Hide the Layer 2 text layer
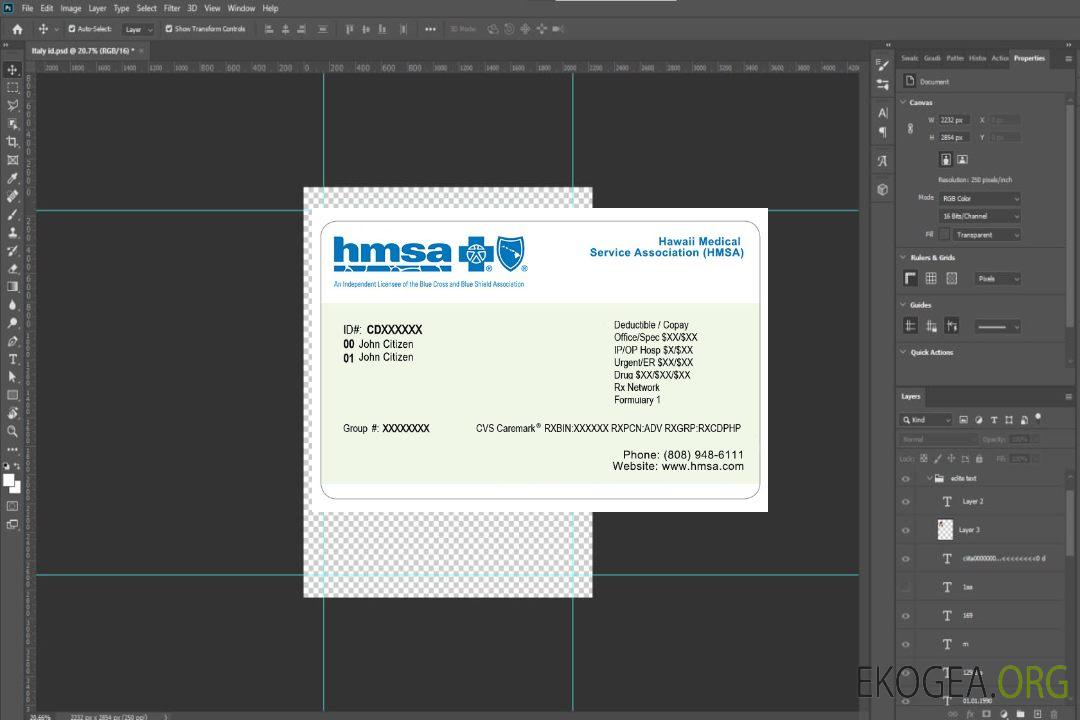This screenshot has width=1080, height=720. 906,502
